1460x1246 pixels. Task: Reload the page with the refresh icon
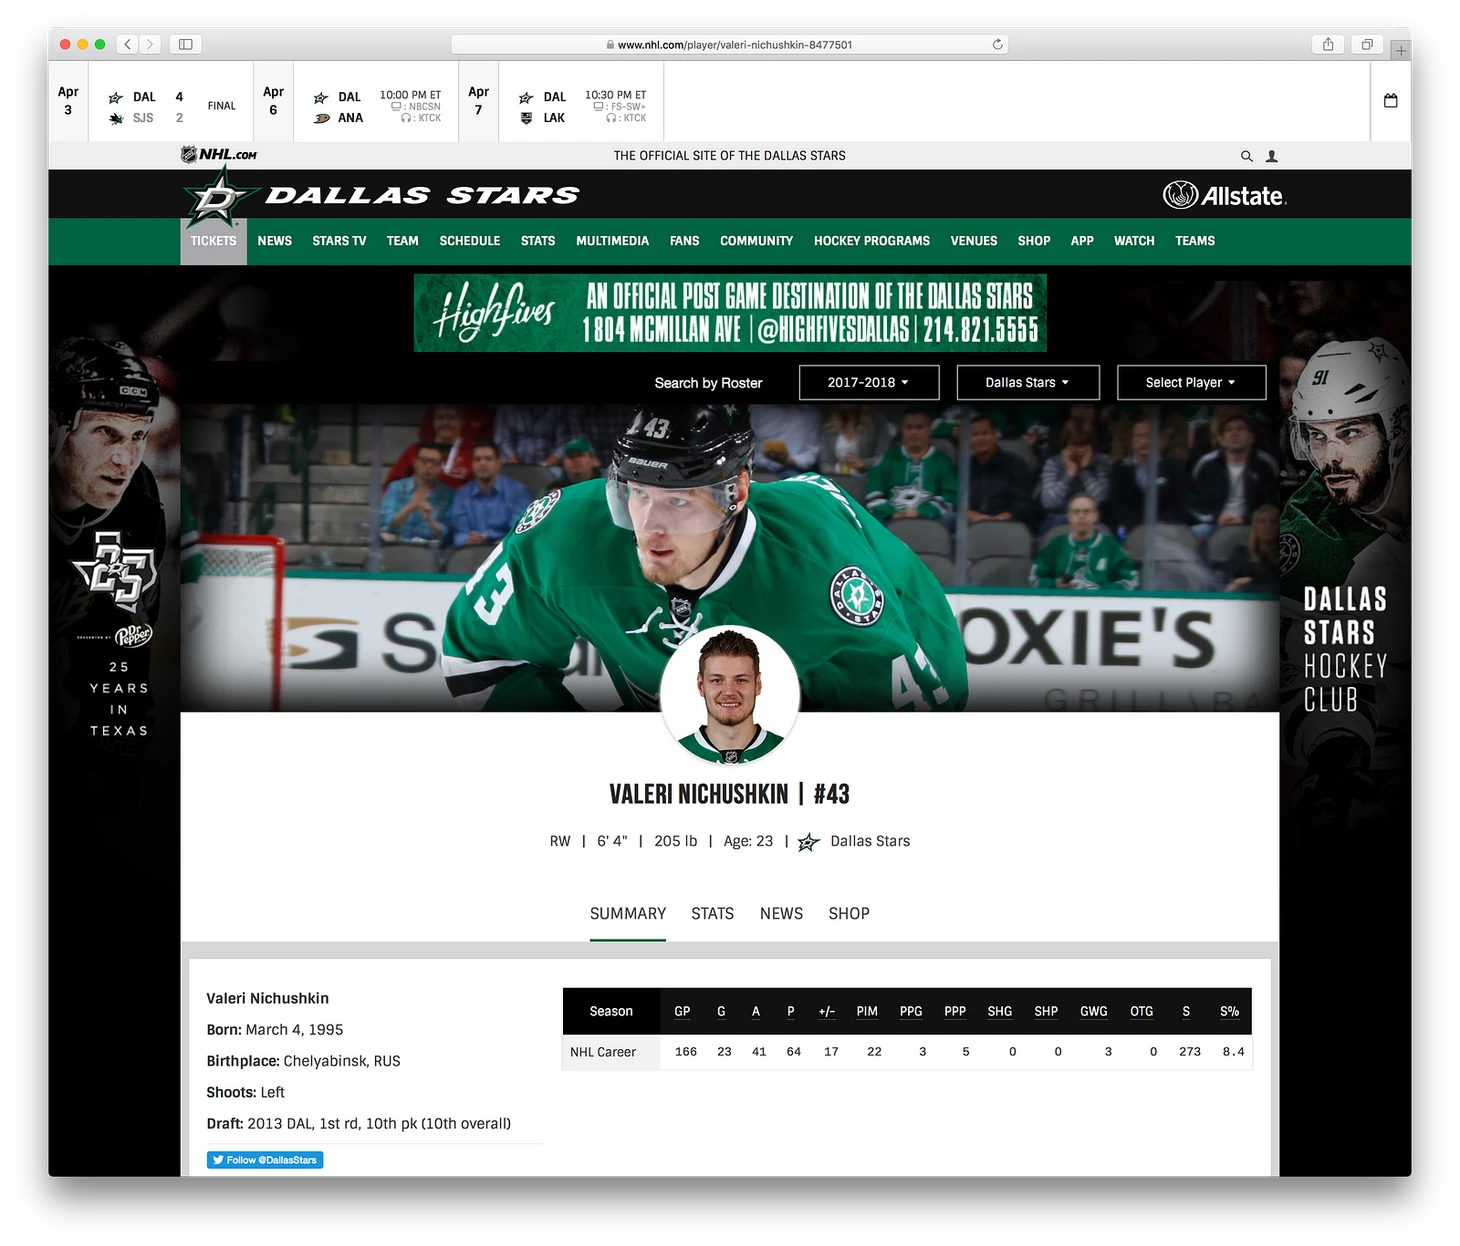[x=997, y=44]
